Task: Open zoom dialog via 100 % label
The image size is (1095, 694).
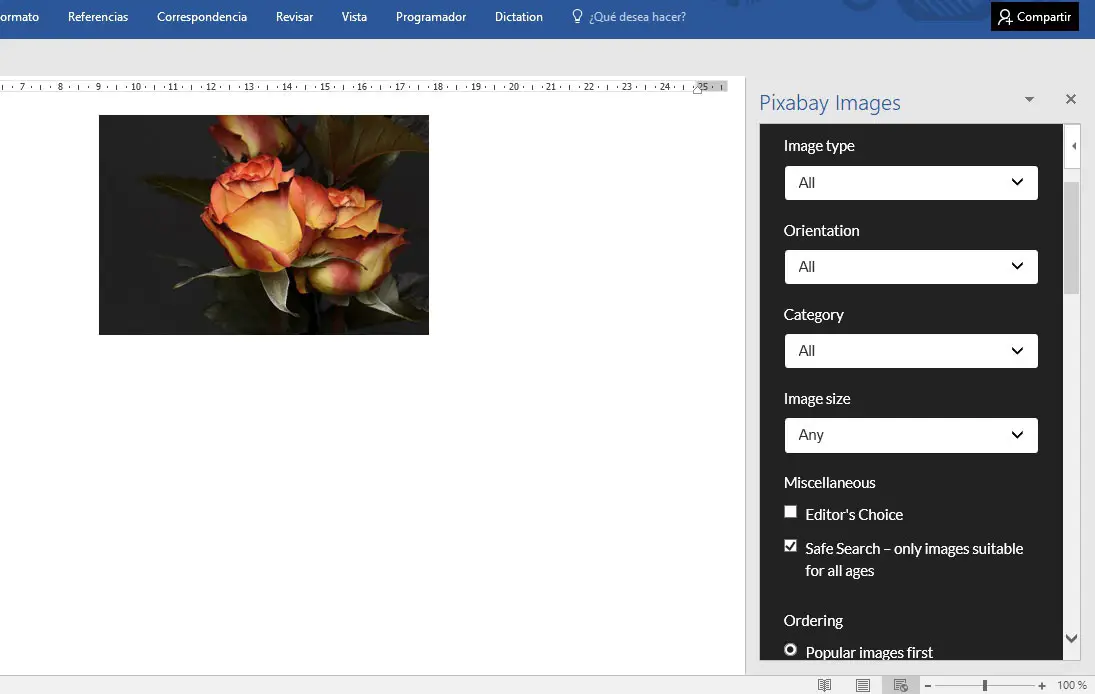Action: pyautogui.click(x=1071, y=686)
